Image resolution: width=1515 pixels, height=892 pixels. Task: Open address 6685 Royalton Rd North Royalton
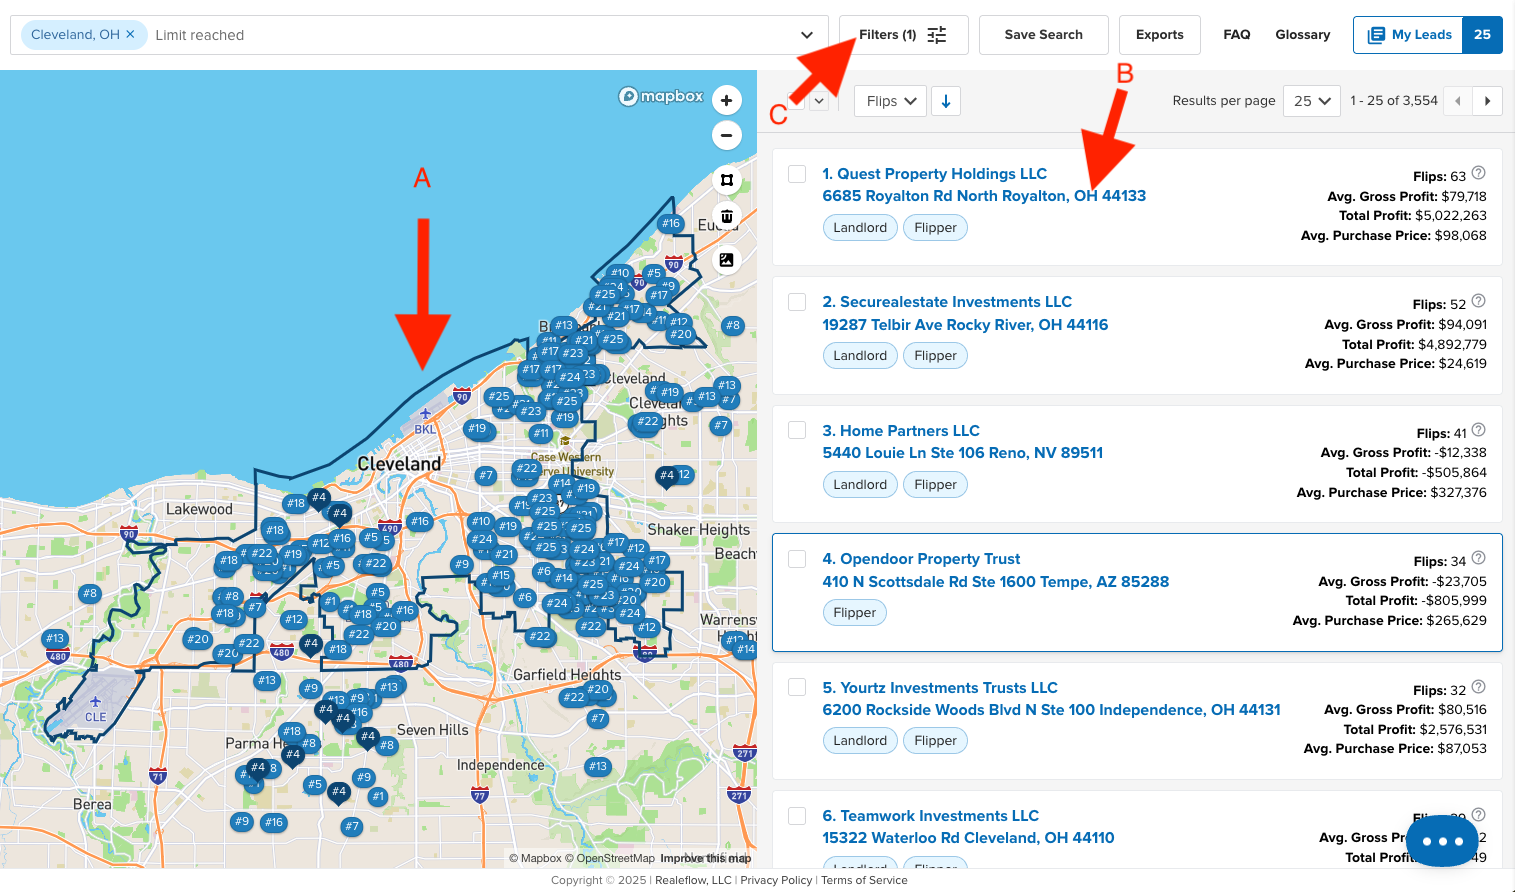984,196
